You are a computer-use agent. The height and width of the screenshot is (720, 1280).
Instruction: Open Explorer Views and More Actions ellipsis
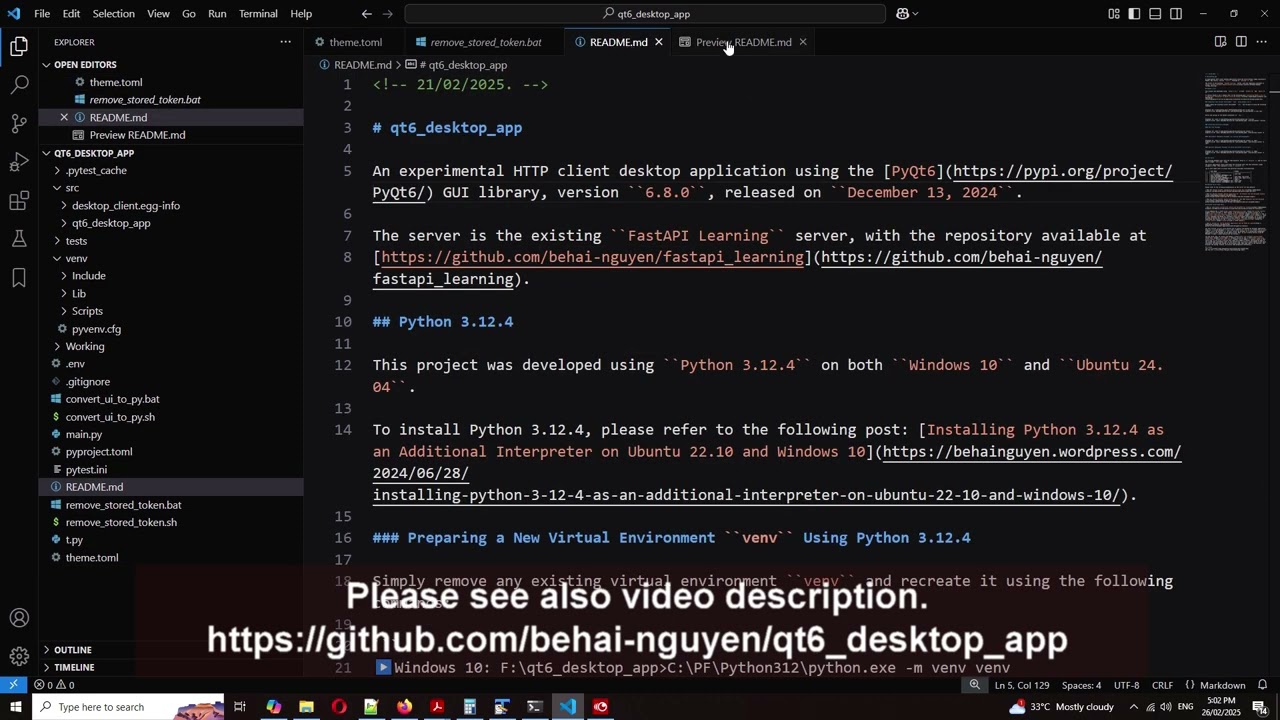285,42
